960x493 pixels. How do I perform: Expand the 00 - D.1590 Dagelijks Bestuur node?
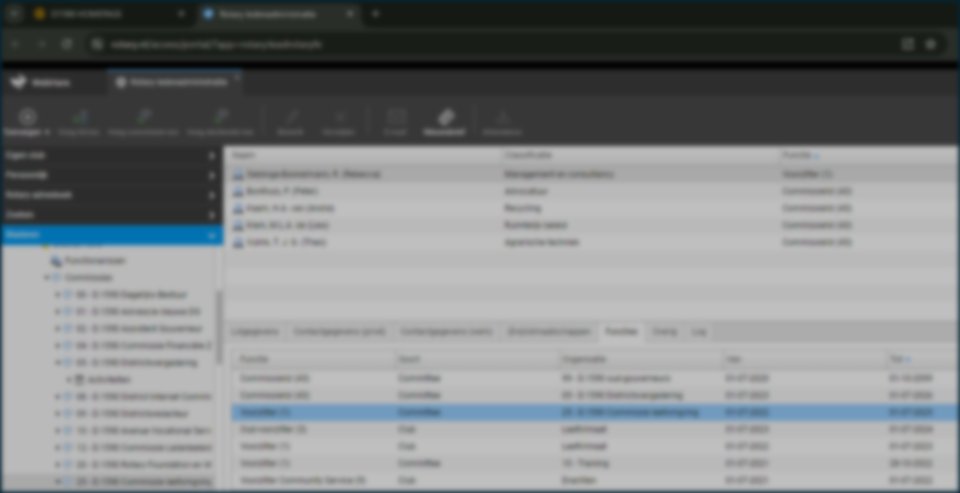pyautogui.click(x=58, y=295)
